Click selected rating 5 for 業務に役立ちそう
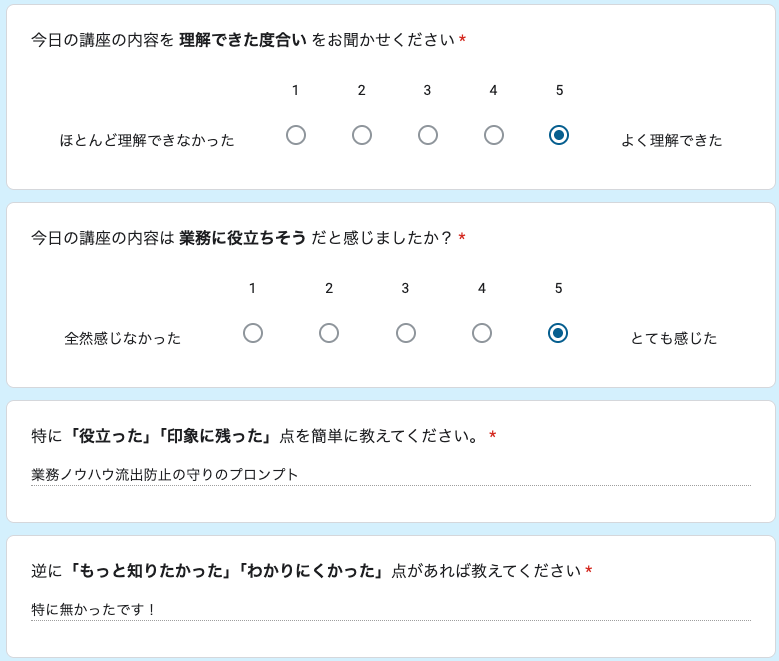 coord(558,333)
